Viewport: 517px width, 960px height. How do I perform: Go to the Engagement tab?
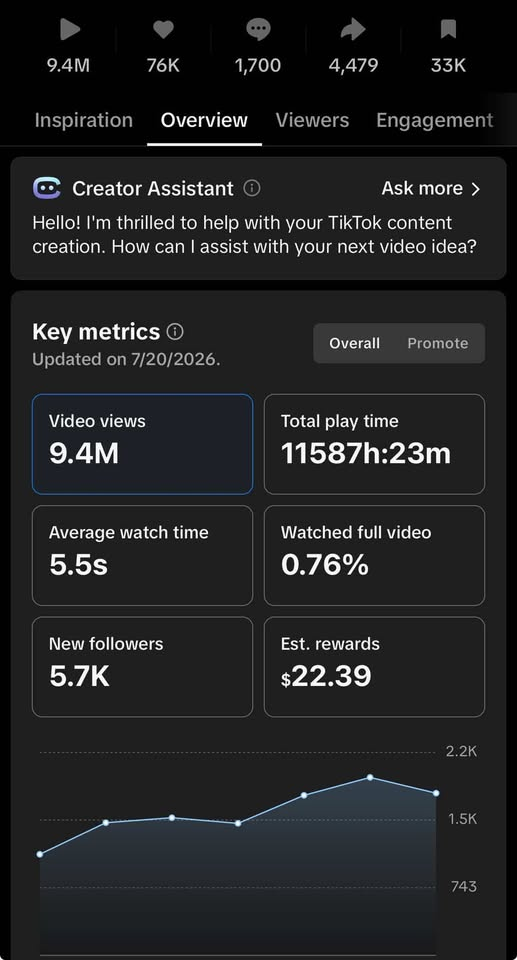tap(434, 120)
